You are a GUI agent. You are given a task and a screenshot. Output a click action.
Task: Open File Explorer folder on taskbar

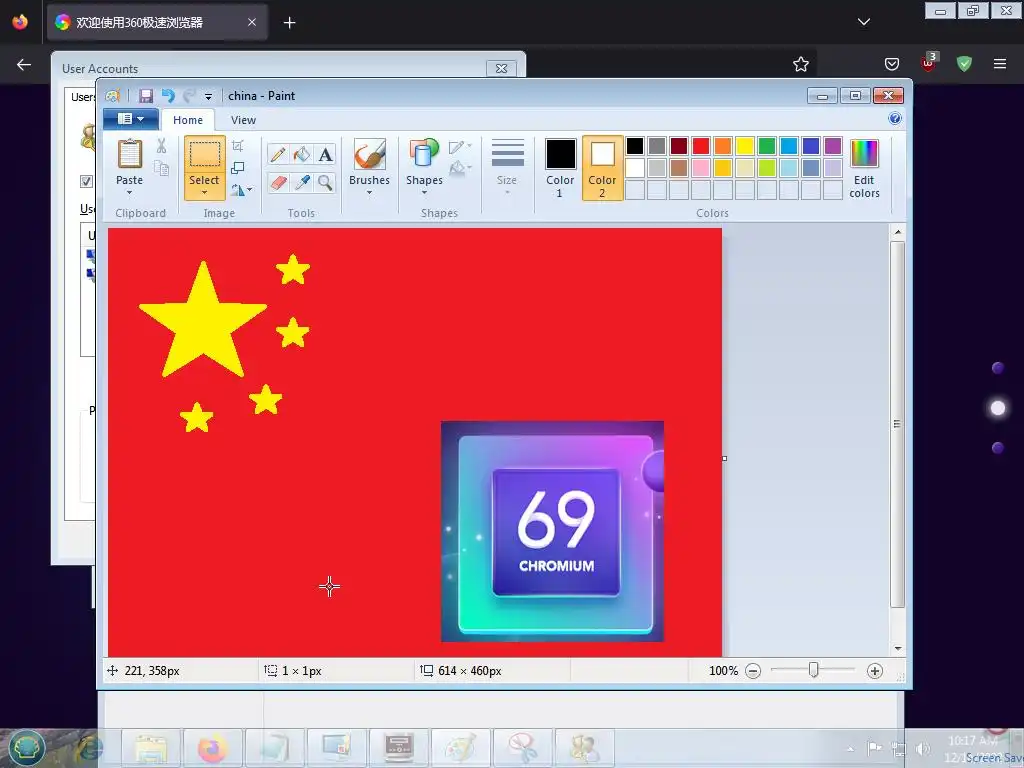[x=151, y=748]
